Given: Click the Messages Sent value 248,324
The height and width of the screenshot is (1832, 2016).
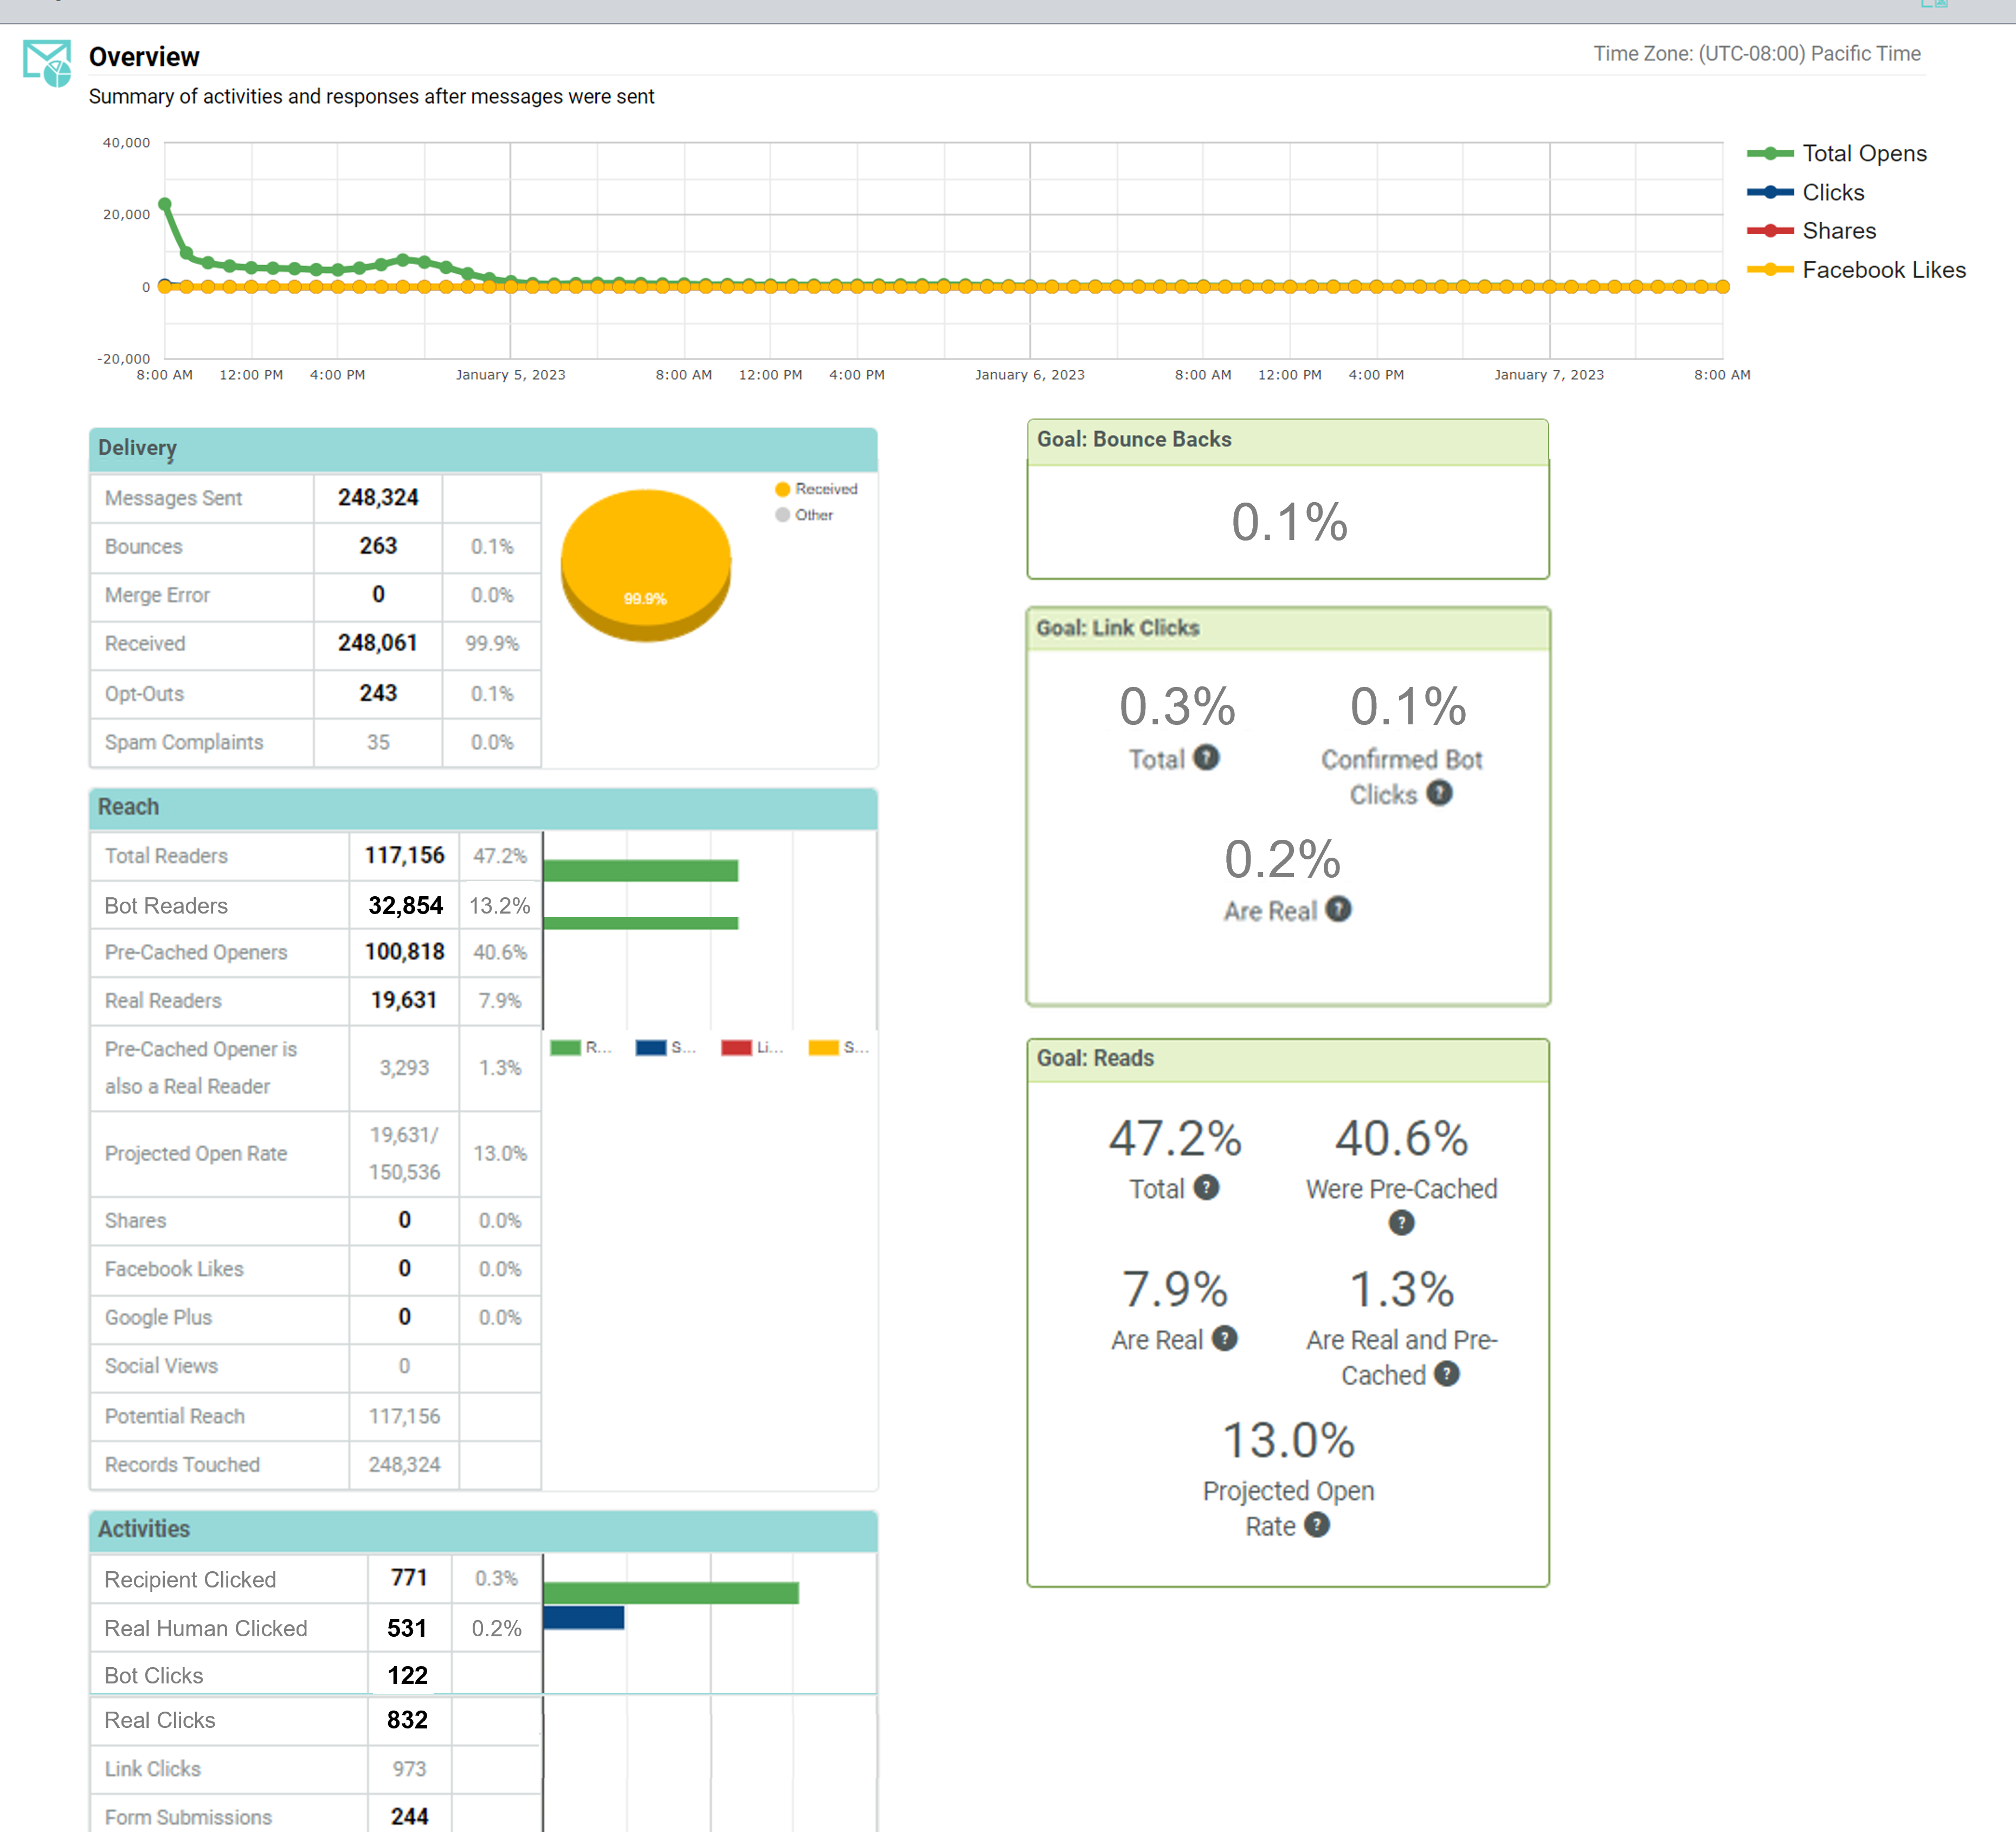Looking at the screenshot, I should pyautogui.click(x=378, y=498).
